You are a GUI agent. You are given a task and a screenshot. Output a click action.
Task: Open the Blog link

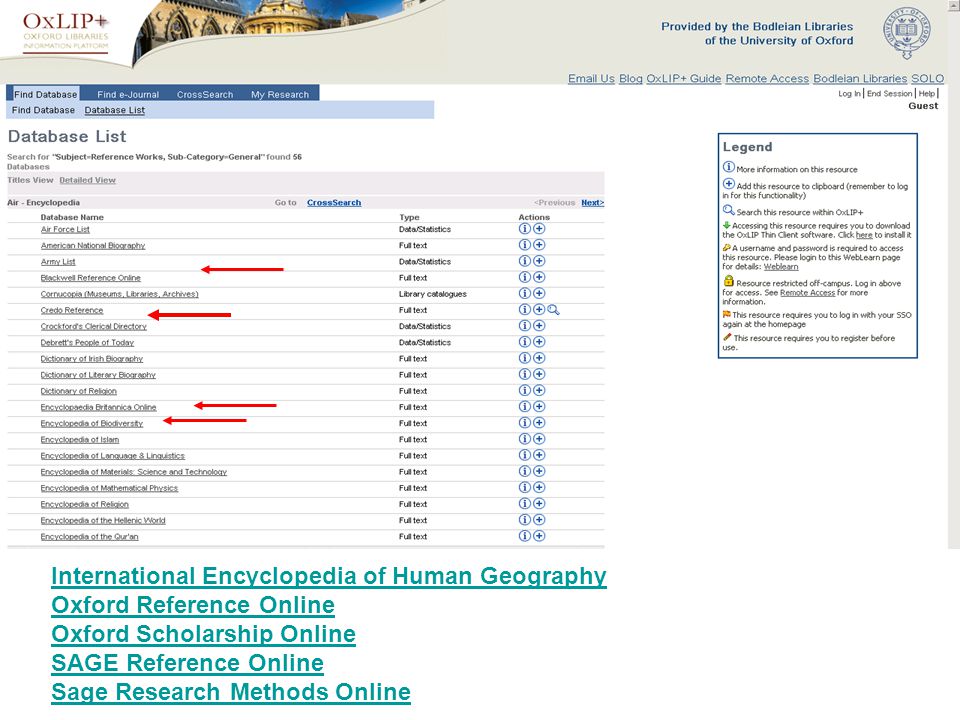pyautogui.click(x=631, y=78)
